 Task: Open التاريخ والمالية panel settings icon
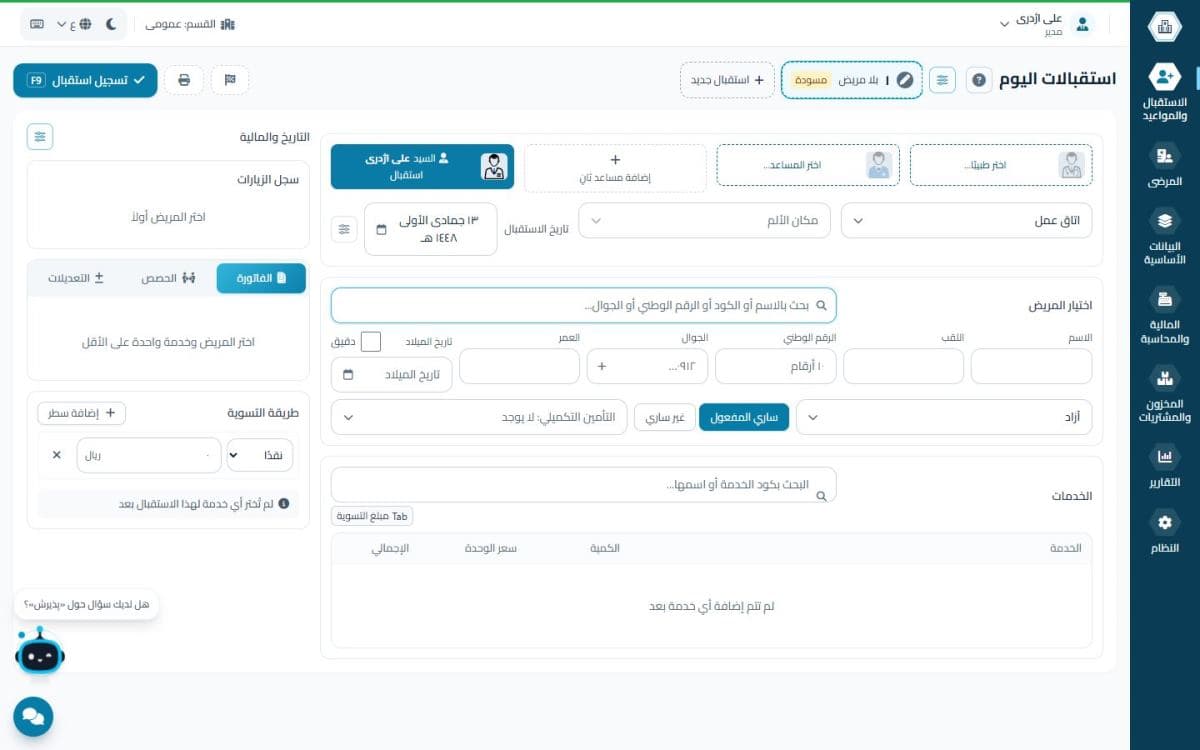(x=40, y=137)
